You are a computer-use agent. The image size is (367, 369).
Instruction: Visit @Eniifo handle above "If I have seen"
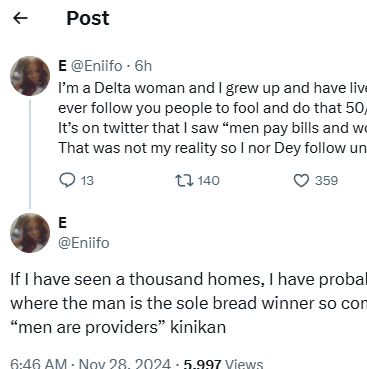pos(84,243)
